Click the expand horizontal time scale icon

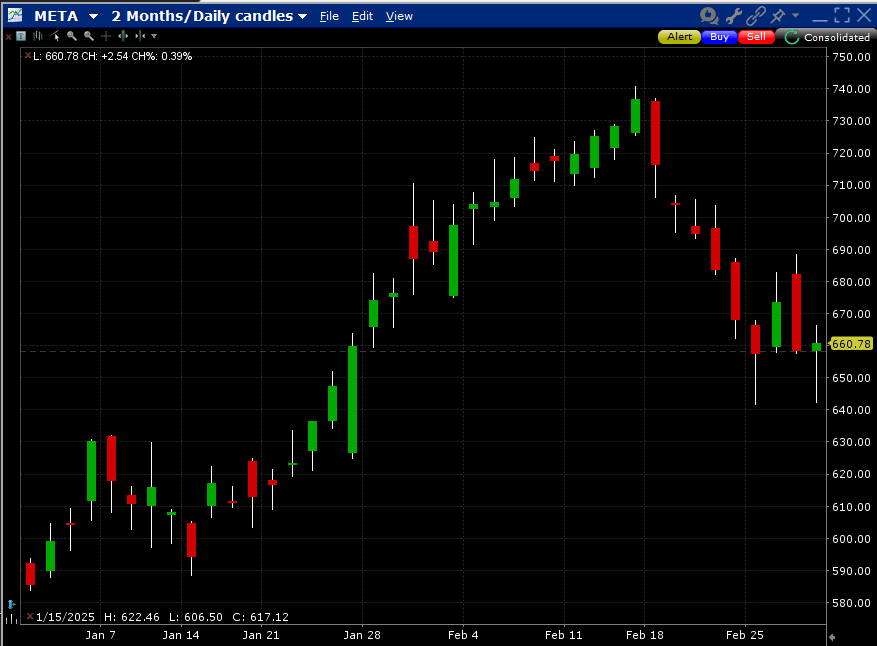click(x=123, y=36)
